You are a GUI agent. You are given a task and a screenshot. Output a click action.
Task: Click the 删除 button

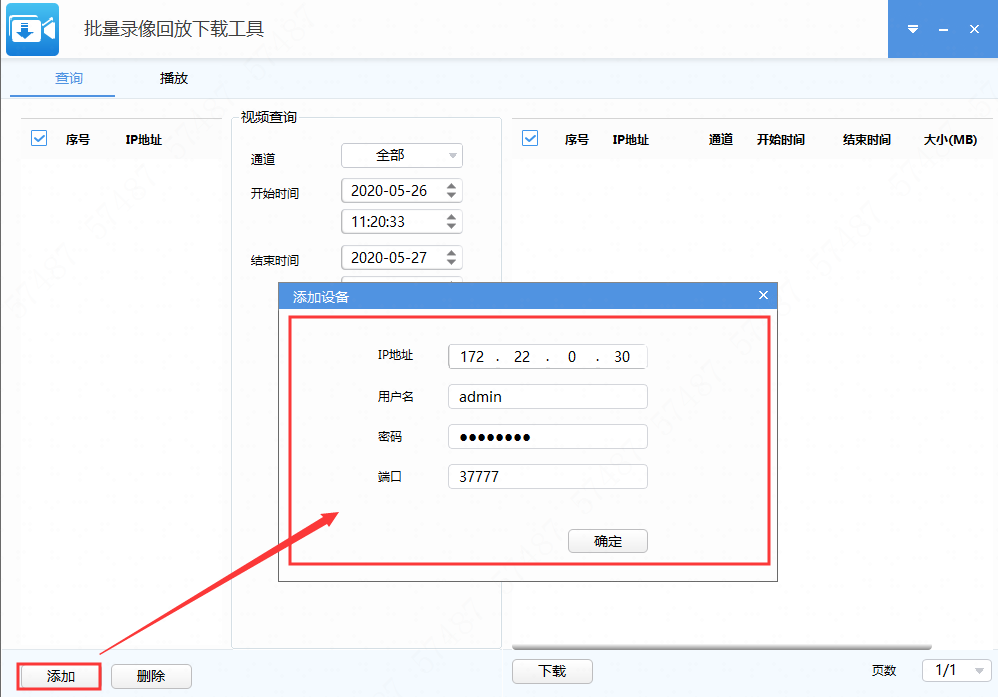(x=151, y=676)
